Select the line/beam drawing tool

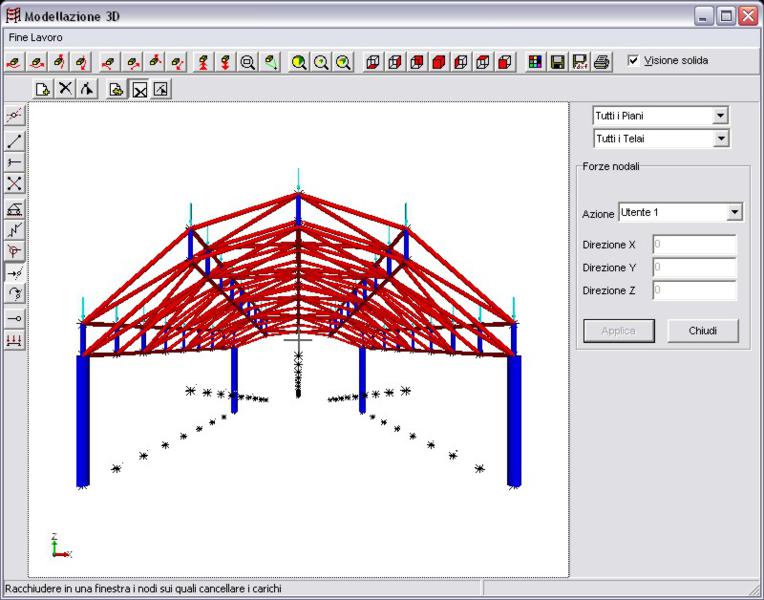pyautogui.click(x=15, y=141)
